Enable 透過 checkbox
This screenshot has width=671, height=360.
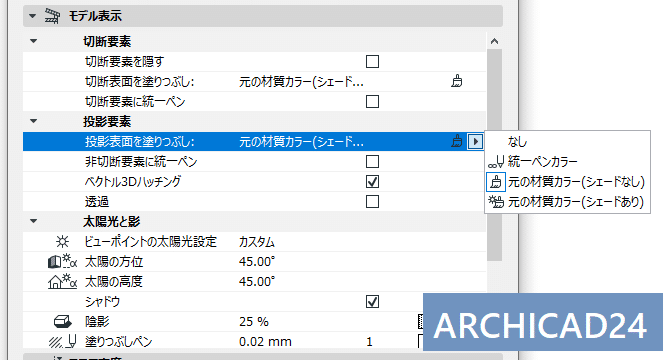(x=372, y=201)
